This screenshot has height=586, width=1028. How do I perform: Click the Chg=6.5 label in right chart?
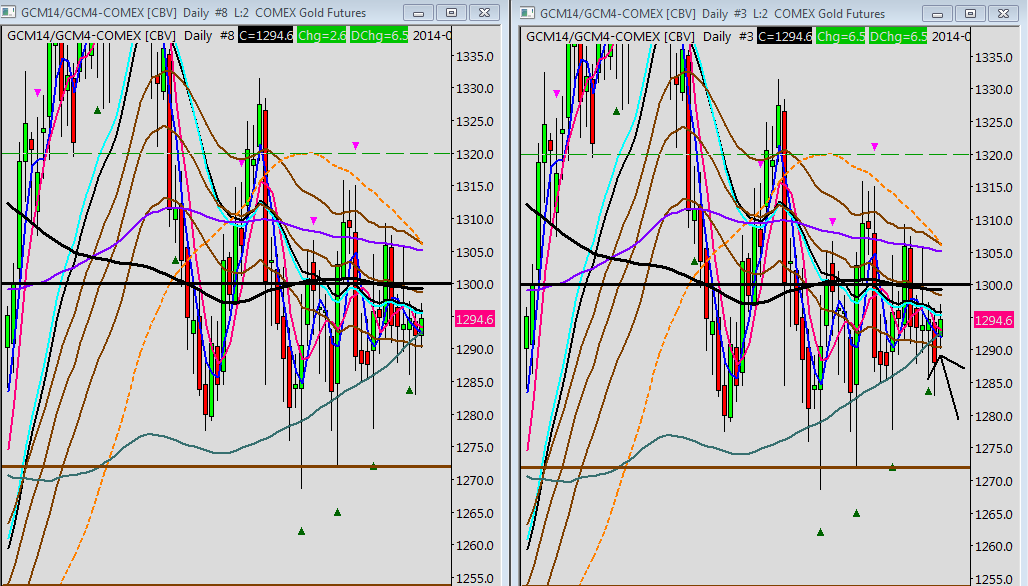[840, 36]
